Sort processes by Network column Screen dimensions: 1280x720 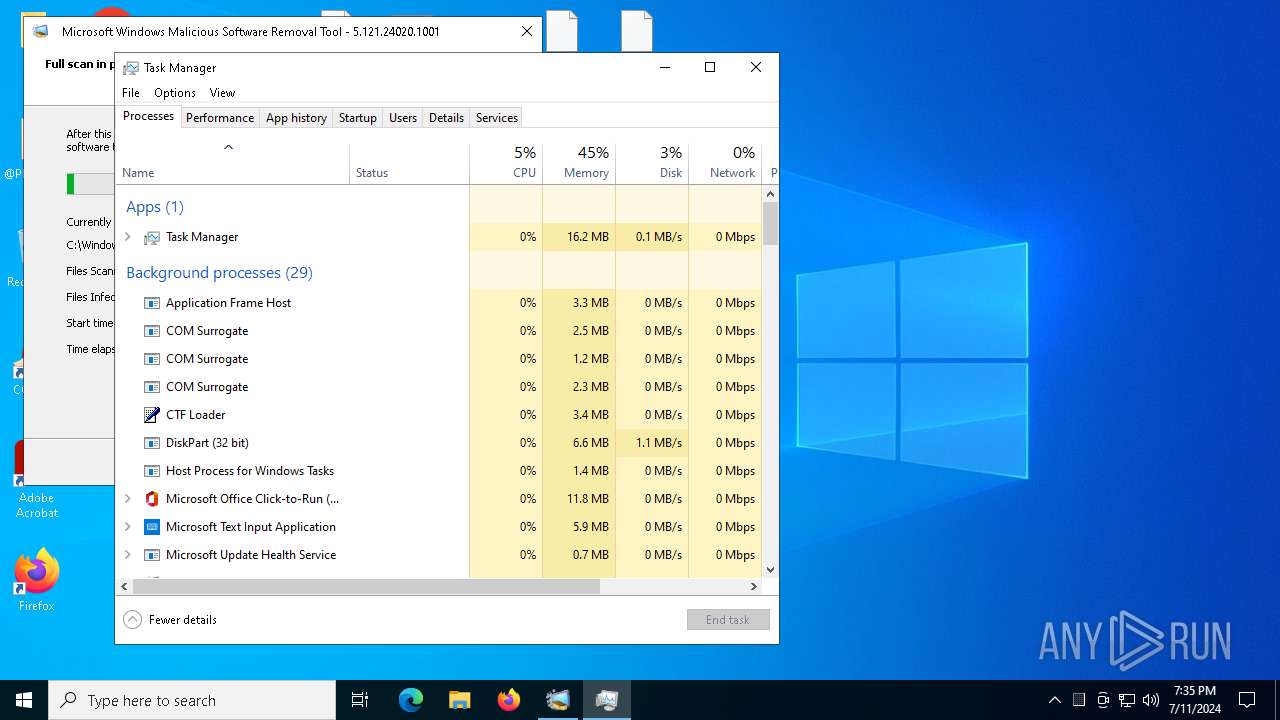coord(725,164)
